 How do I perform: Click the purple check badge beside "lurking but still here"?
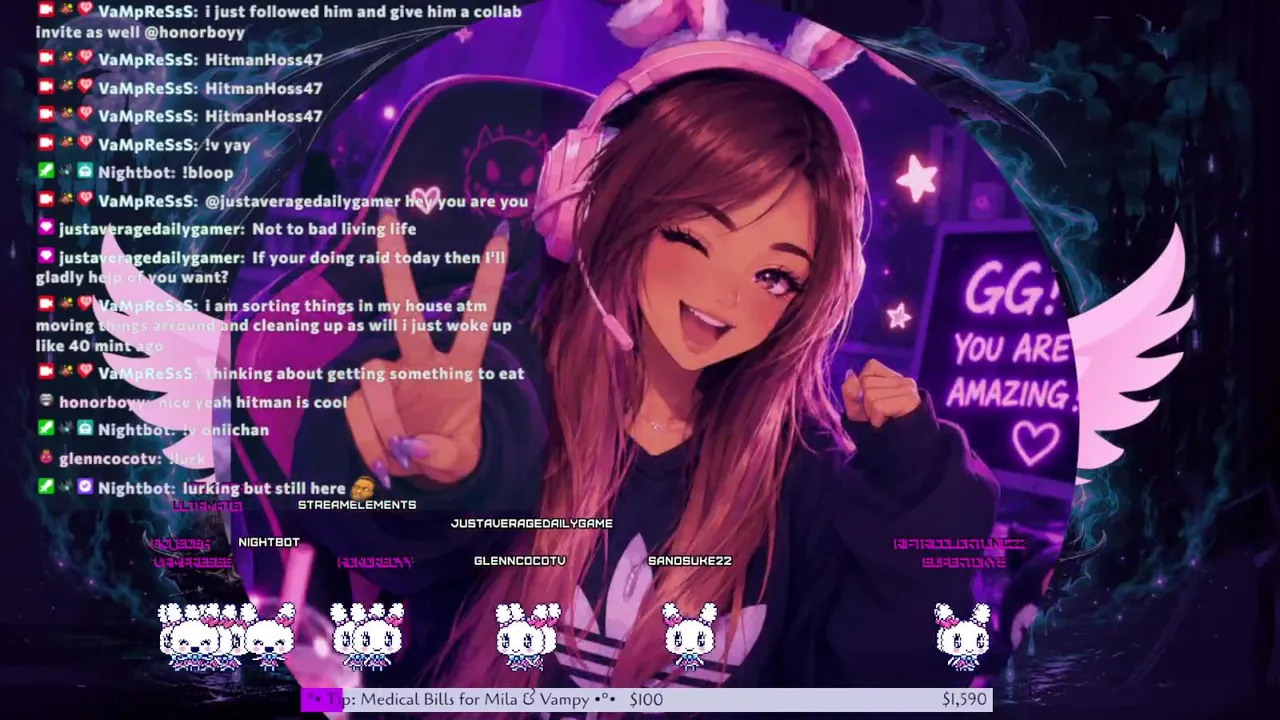pyautogui.click(x=85, y=487)
